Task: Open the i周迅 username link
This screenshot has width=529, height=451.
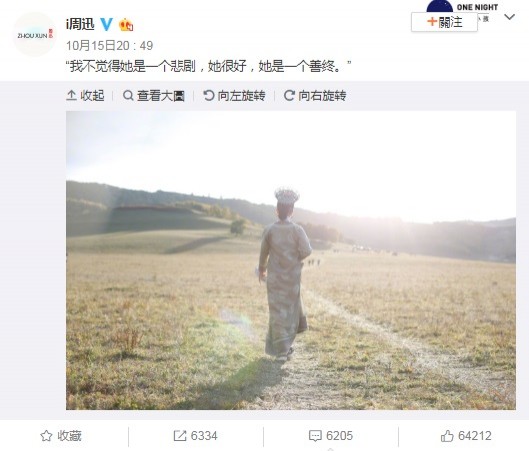Action: pos(80,24)
